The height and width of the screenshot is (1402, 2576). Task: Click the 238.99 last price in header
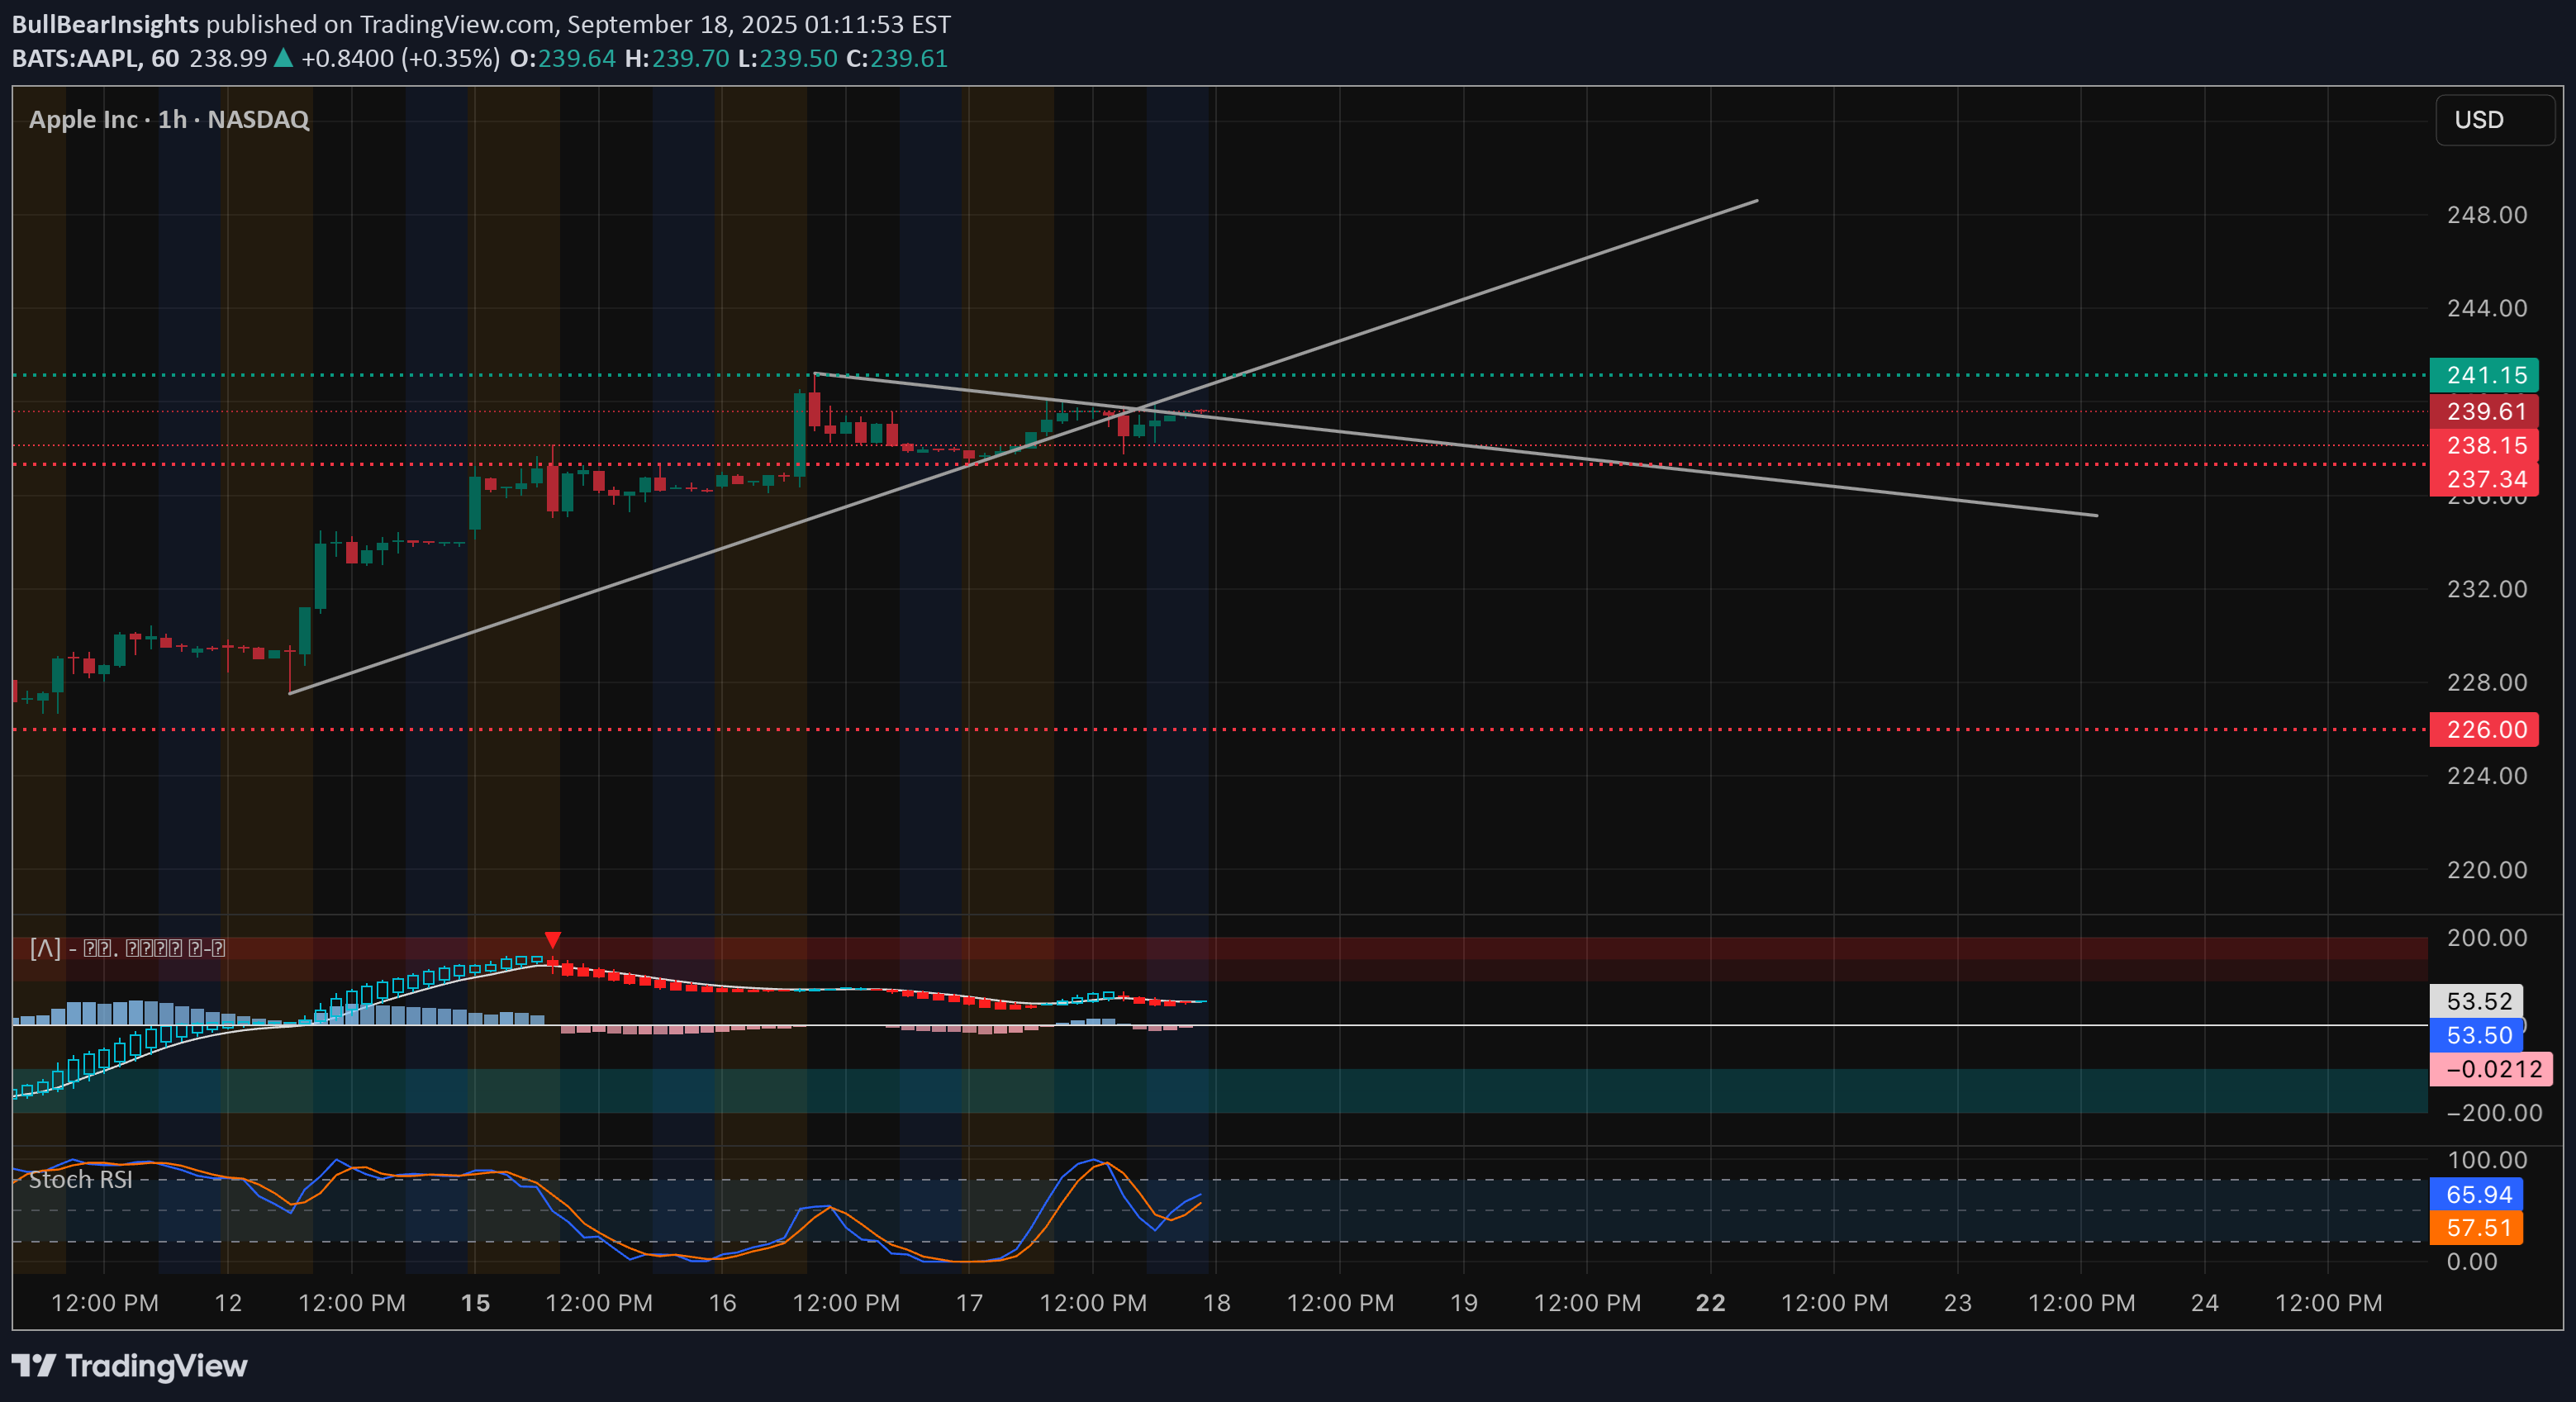pyautogui.click(x=228, y=58)
